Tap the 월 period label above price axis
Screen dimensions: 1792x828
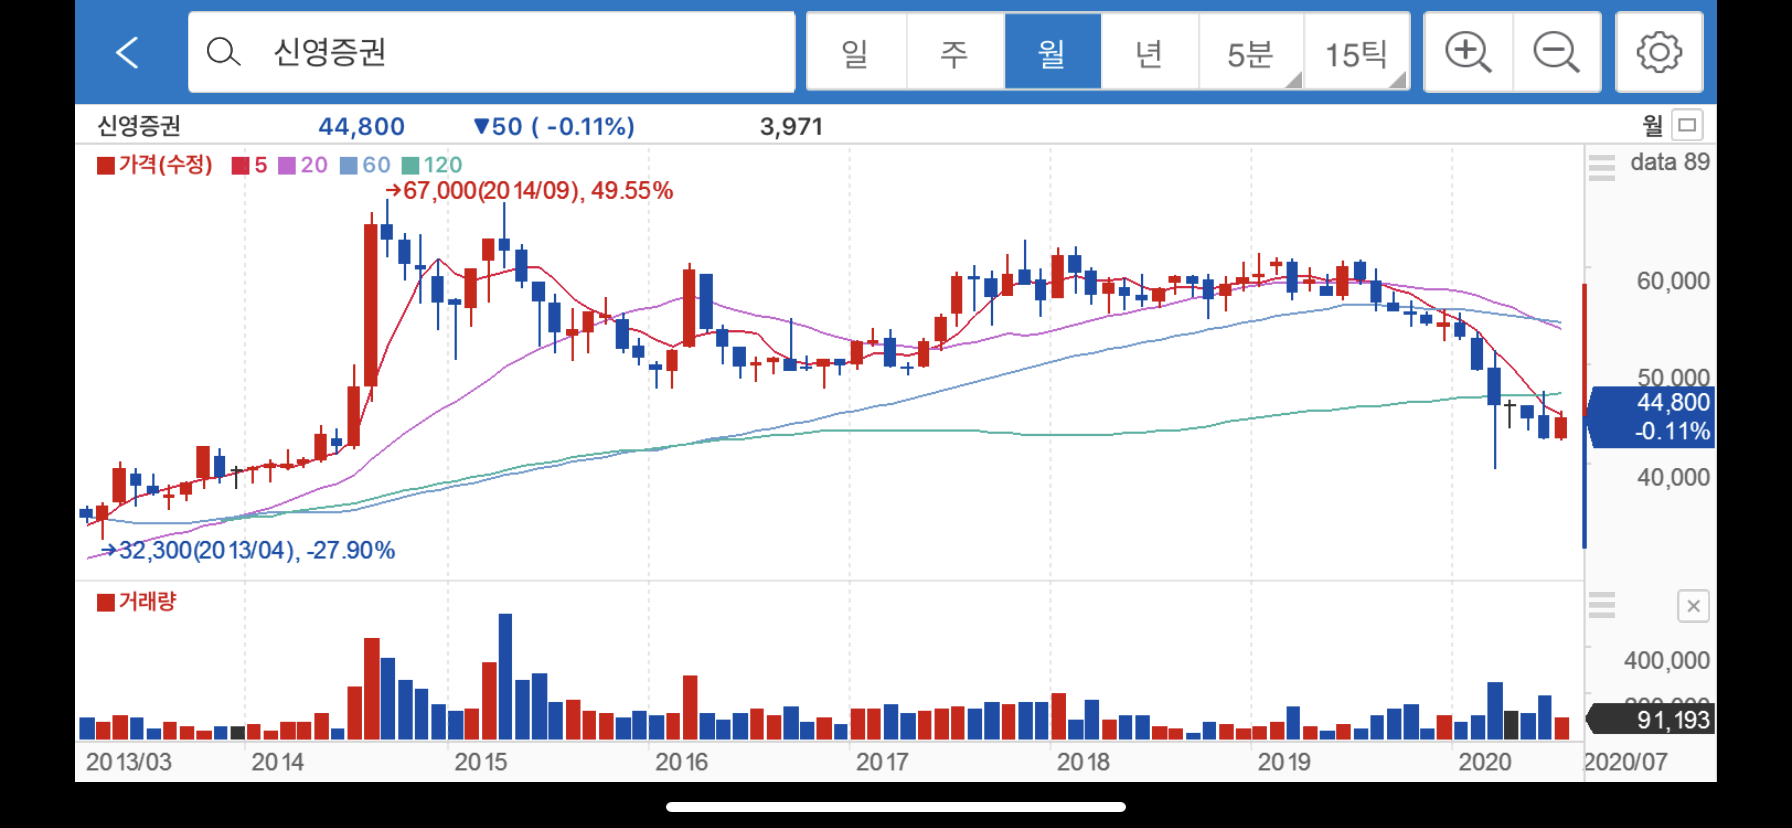pyautogui.click(x=1652, y=125)
